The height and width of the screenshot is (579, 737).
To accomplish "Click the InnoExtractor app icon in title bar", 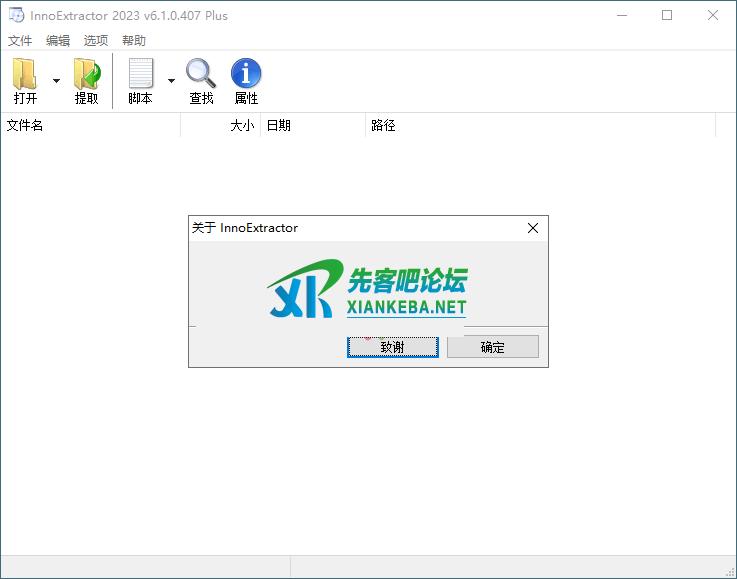I will 16,15.
